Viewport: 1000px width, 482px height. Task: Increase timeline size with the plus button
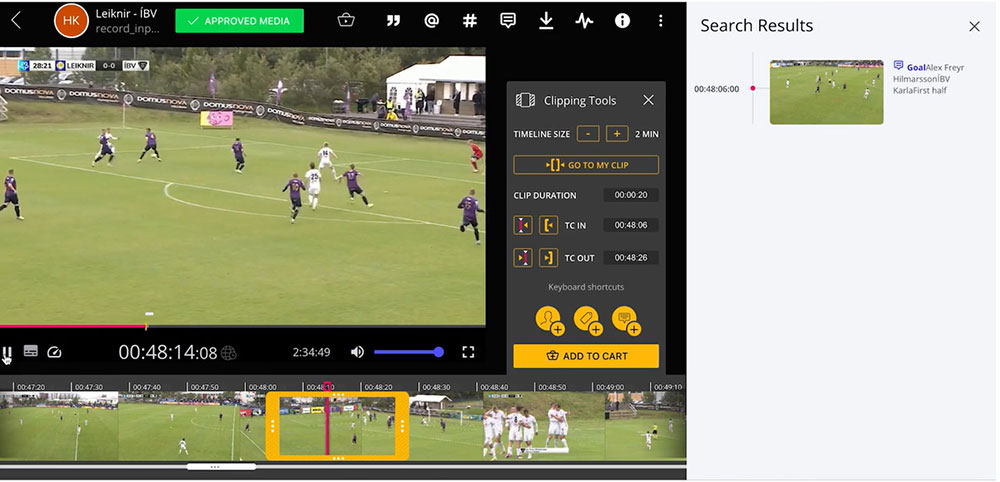coord(616,134)
